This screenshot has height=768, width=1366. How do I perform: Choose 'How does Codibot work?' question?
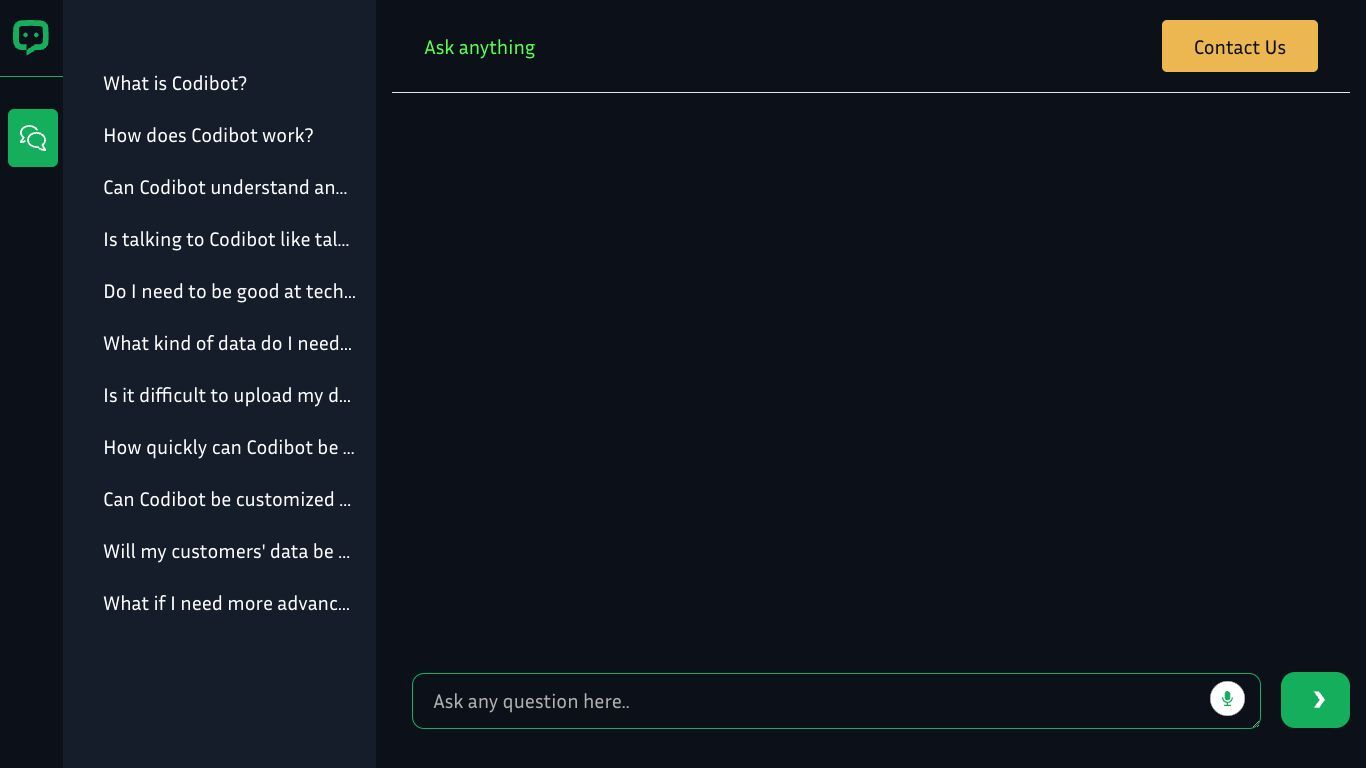pos(208,135)
